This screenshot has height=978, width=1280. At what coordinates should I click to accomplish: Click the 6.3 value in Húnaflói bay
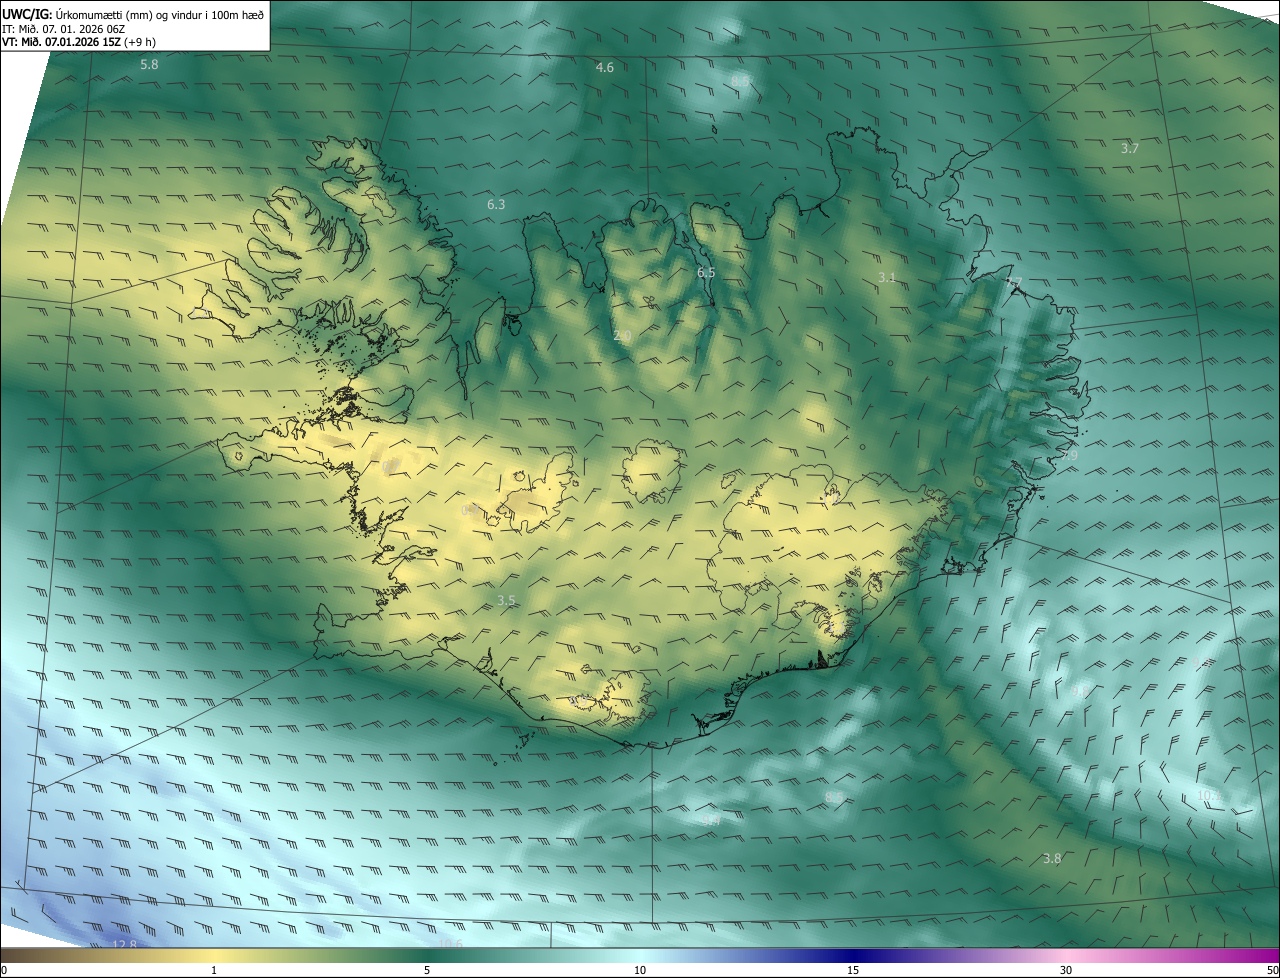[496, 205]
